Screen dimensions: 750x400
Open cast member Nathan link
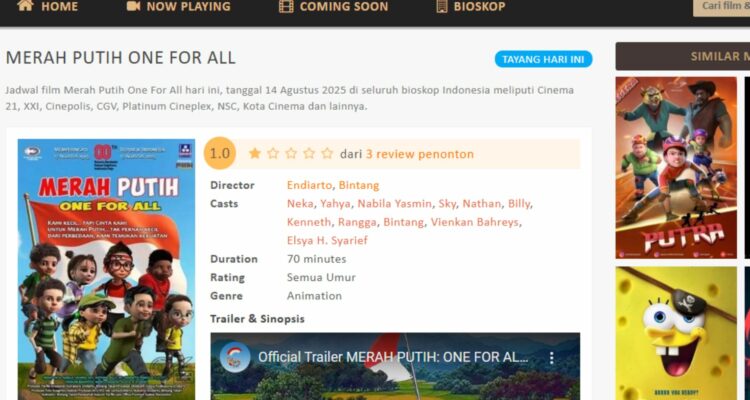(482, 204)
